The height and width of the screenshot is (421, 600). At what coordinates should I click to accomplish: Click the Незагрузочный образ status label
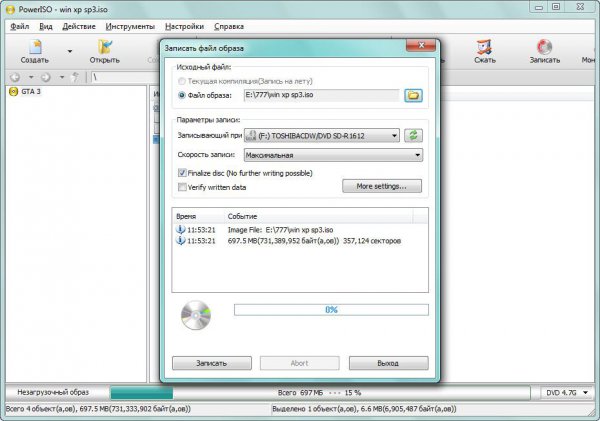53,392
